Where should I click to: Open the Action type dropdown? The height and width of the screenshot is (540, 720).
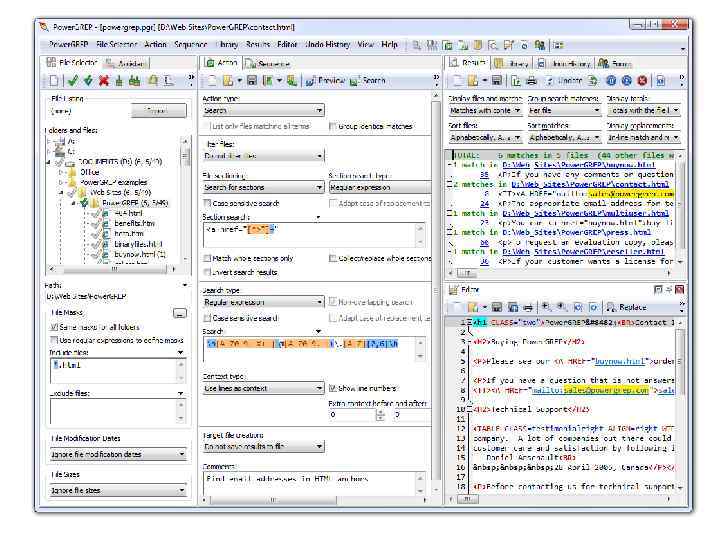tap(264, 110)
